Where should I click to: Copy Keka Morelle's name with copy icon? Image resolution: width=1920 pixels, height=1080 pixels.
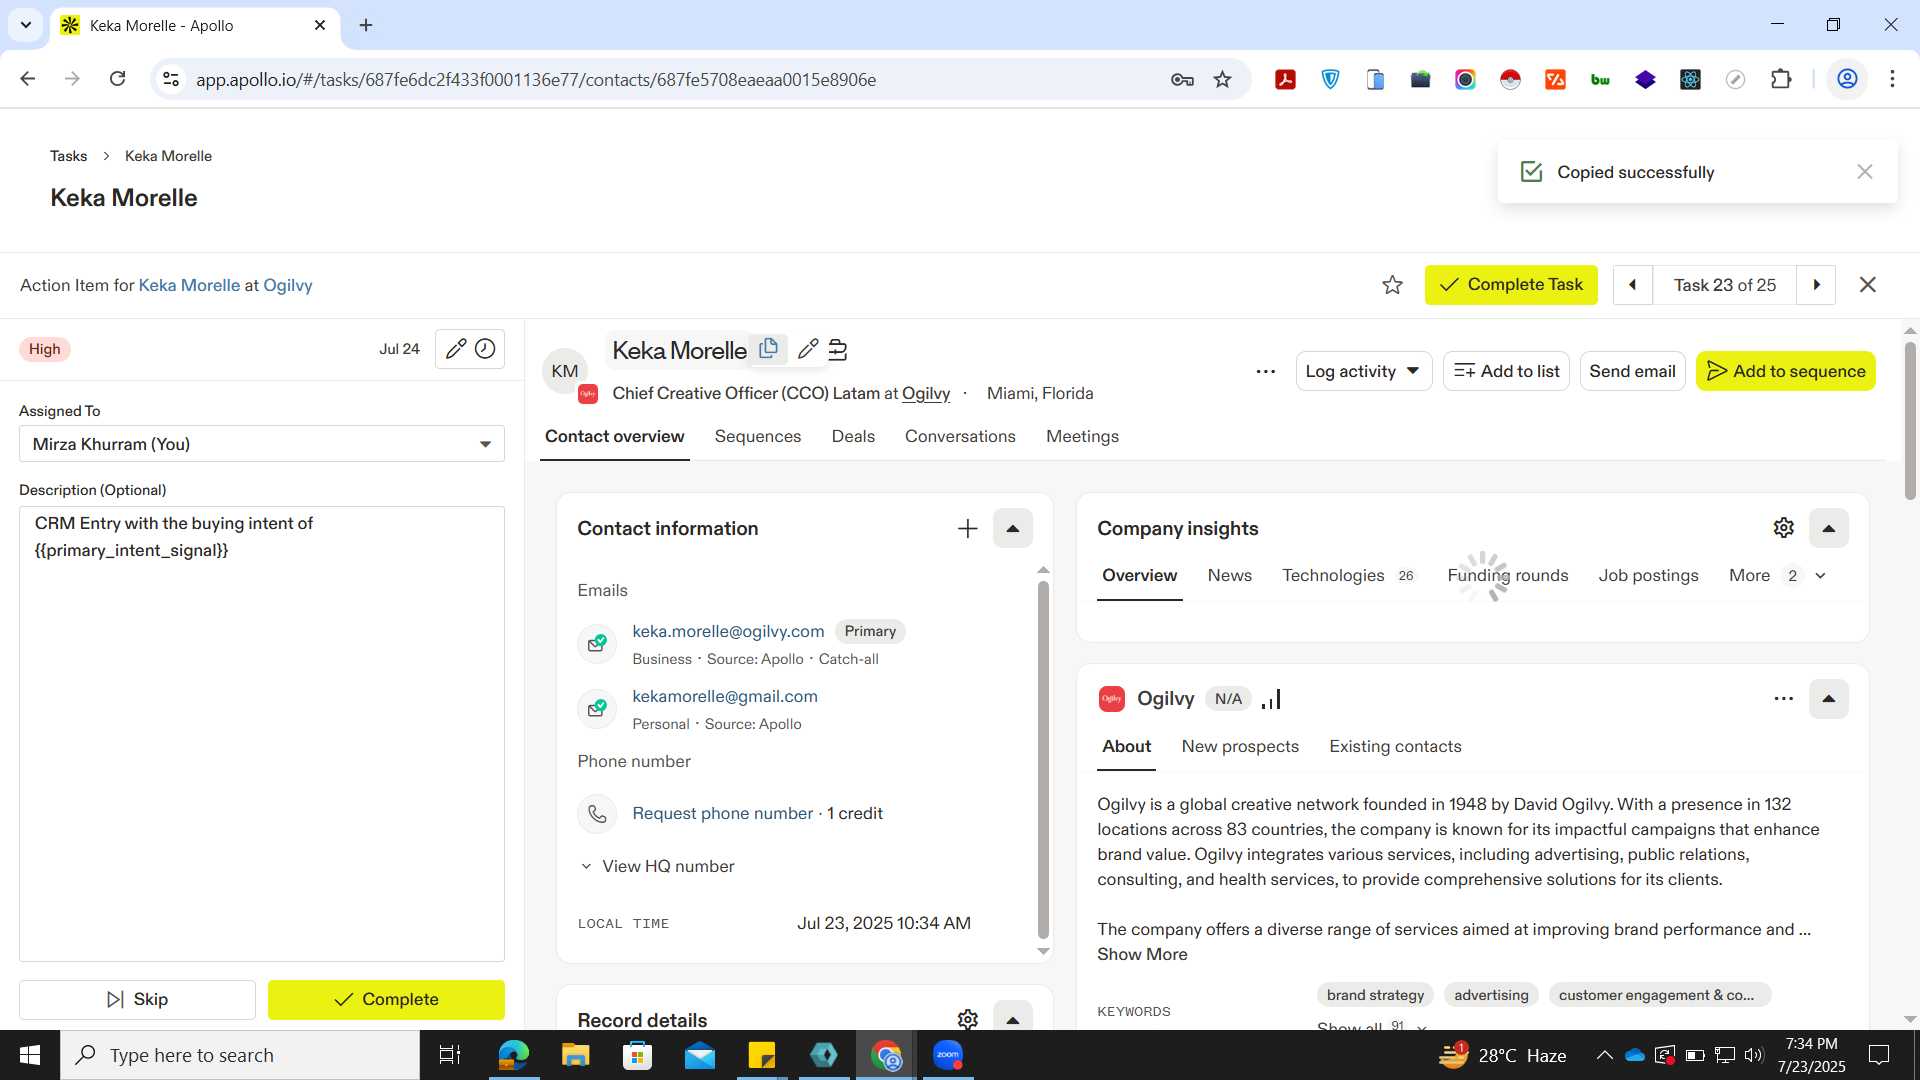(x=768, y=349)
